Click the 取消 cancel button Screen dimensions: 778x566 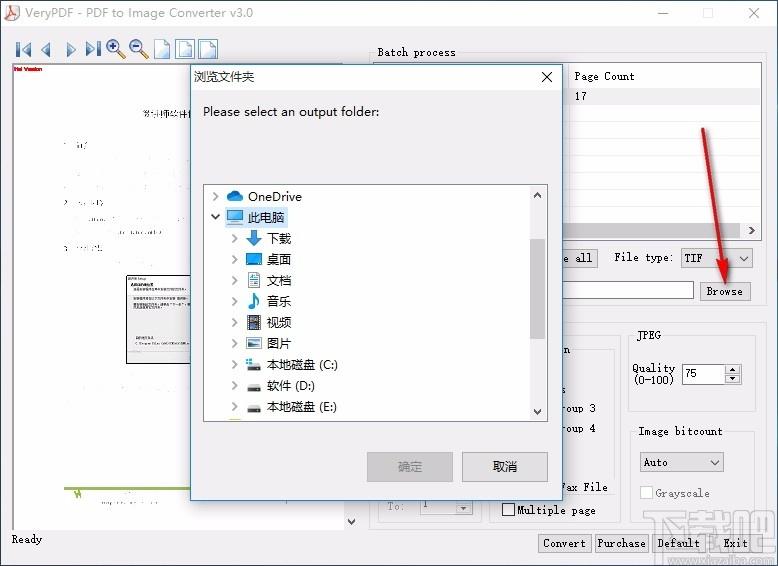pos(505,466)
